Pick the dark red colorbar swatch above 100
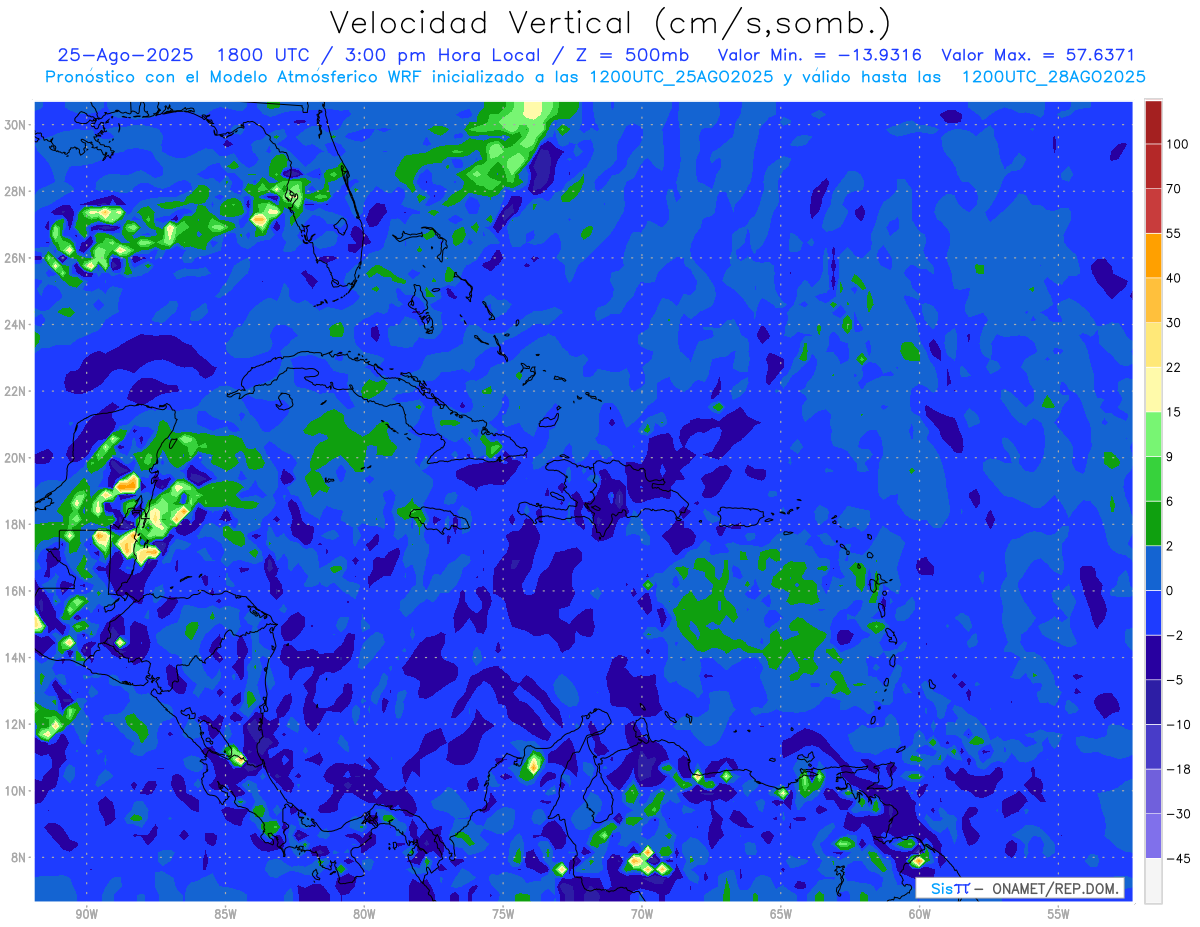This screenshot has width=1200, height=927. pos(1153,122)
